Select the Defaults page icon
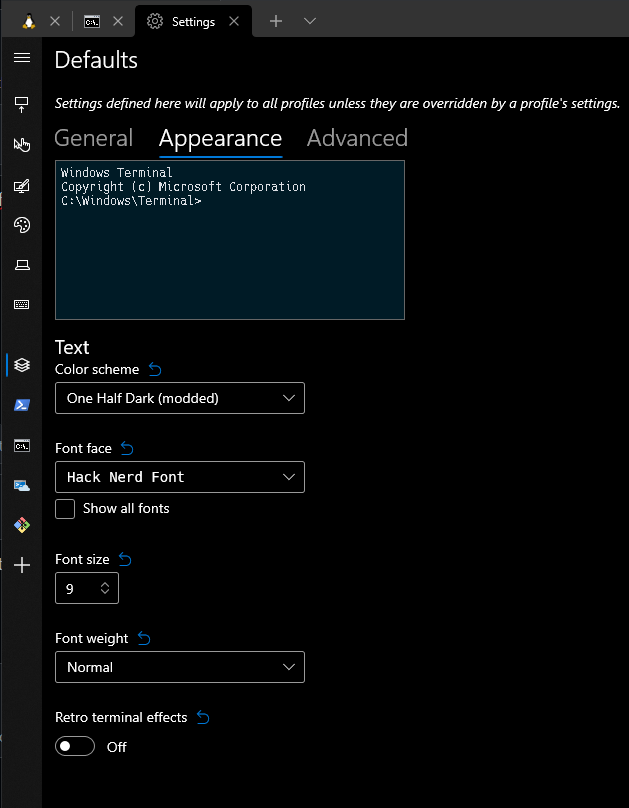629x808 pixels. point(21,365)
